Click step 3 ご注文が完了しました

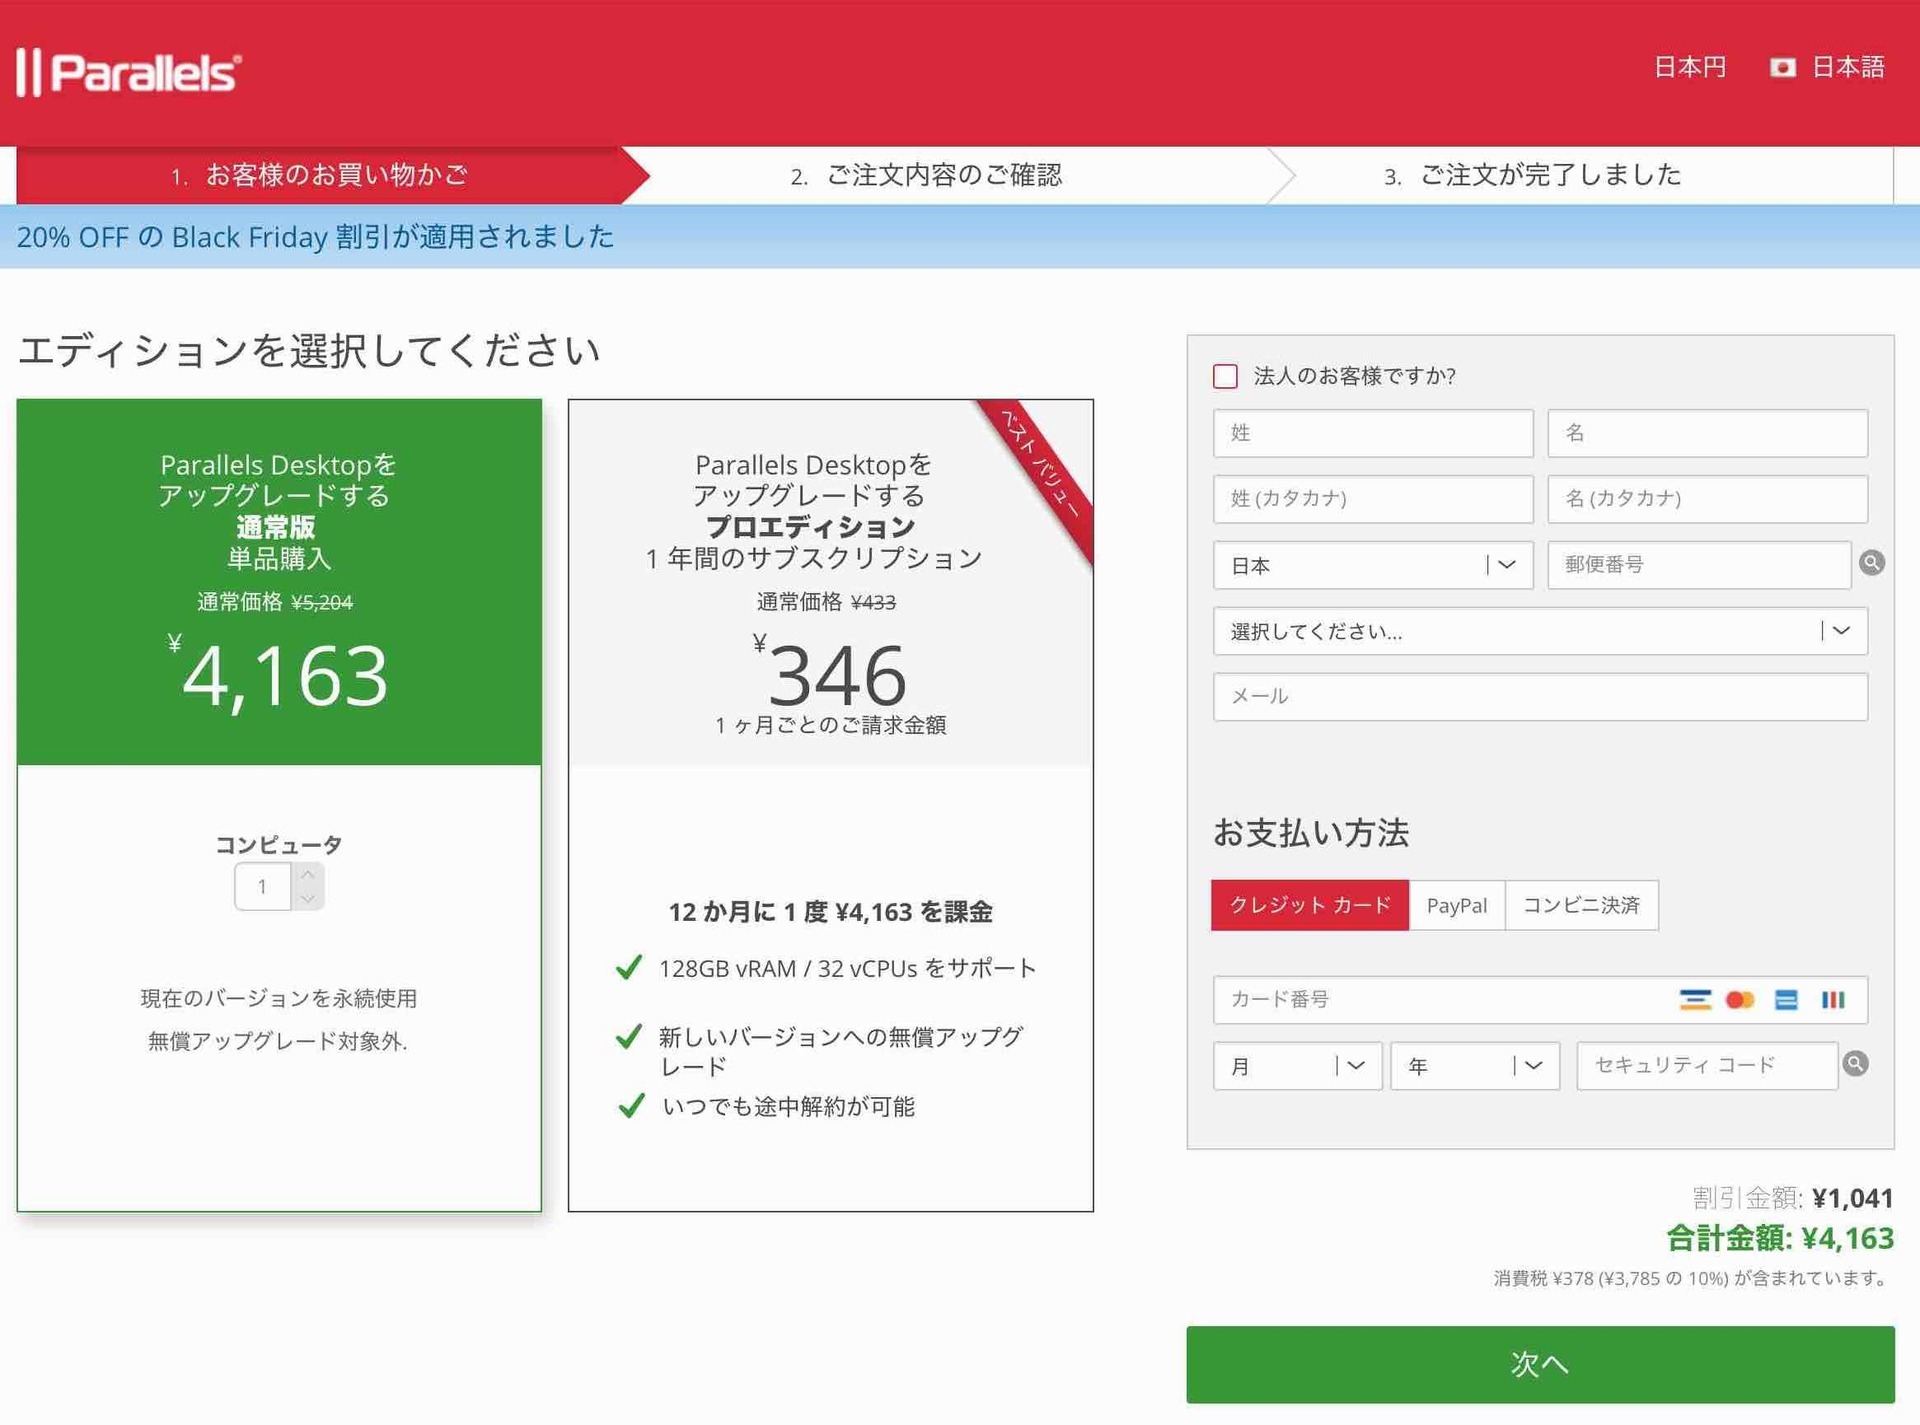(1532, 176)
